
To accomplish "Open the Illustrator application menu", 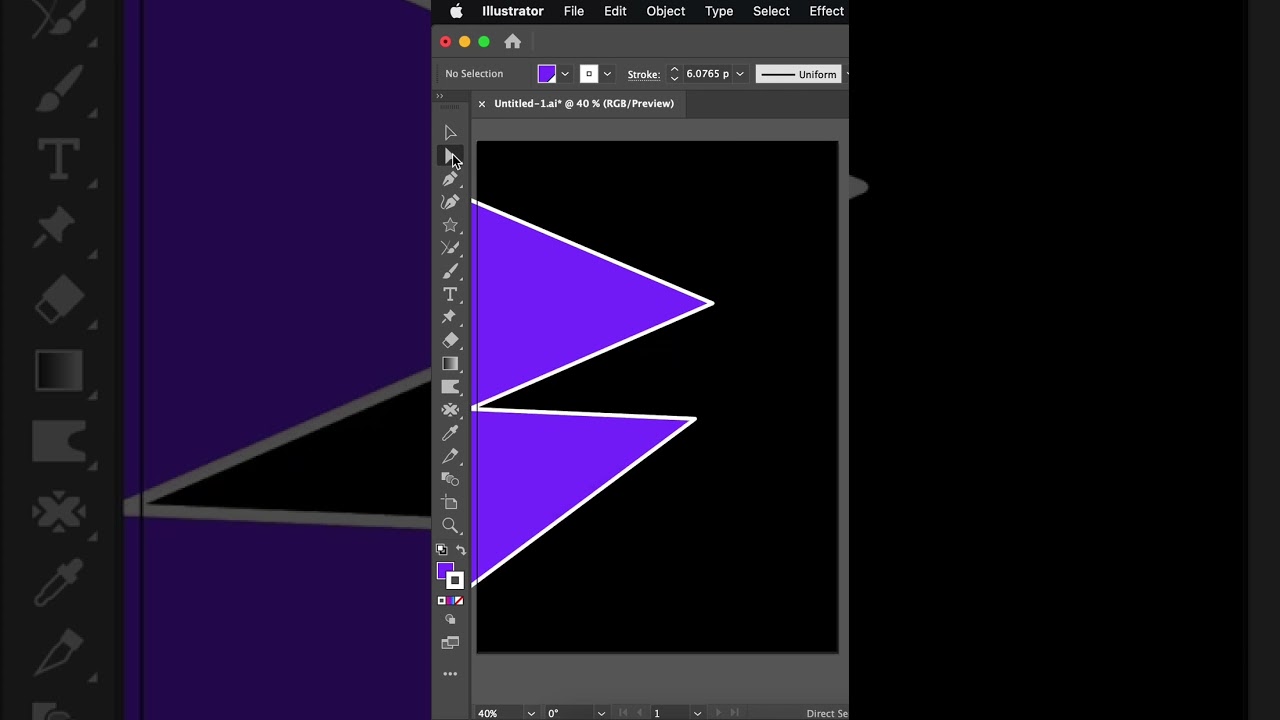I will 513,11.
